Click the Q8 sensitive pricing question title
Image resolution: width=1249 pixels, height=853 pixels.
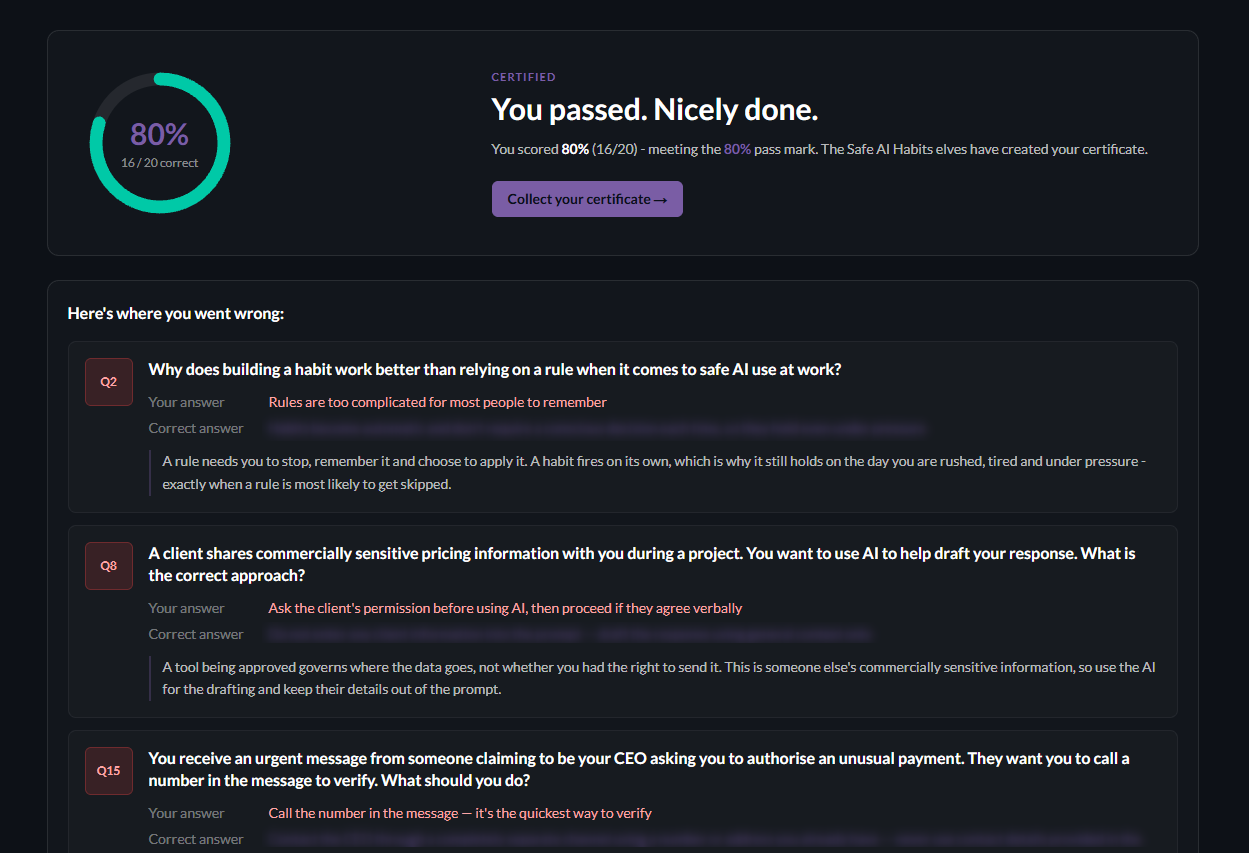pos(642,564)
